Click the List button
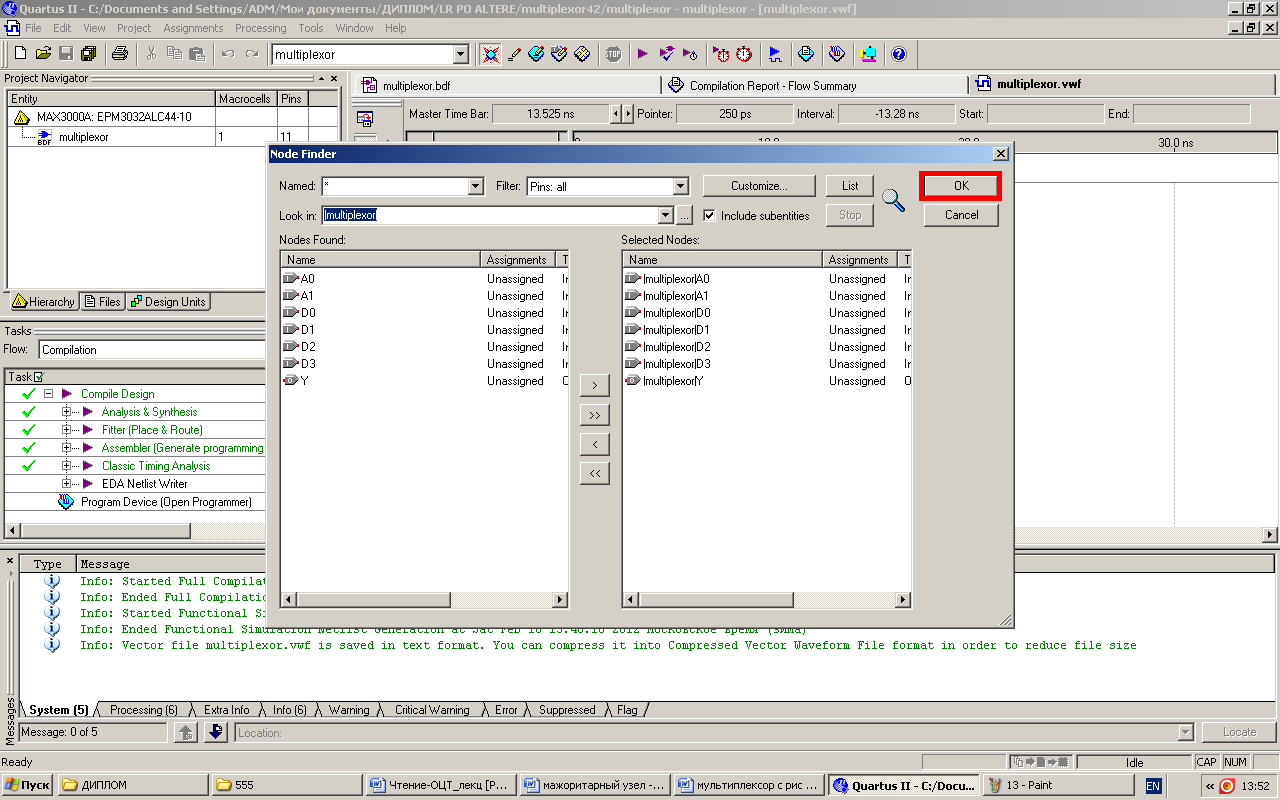Image resolution: width=1280 pixels, height=800 pixels. 850,186
